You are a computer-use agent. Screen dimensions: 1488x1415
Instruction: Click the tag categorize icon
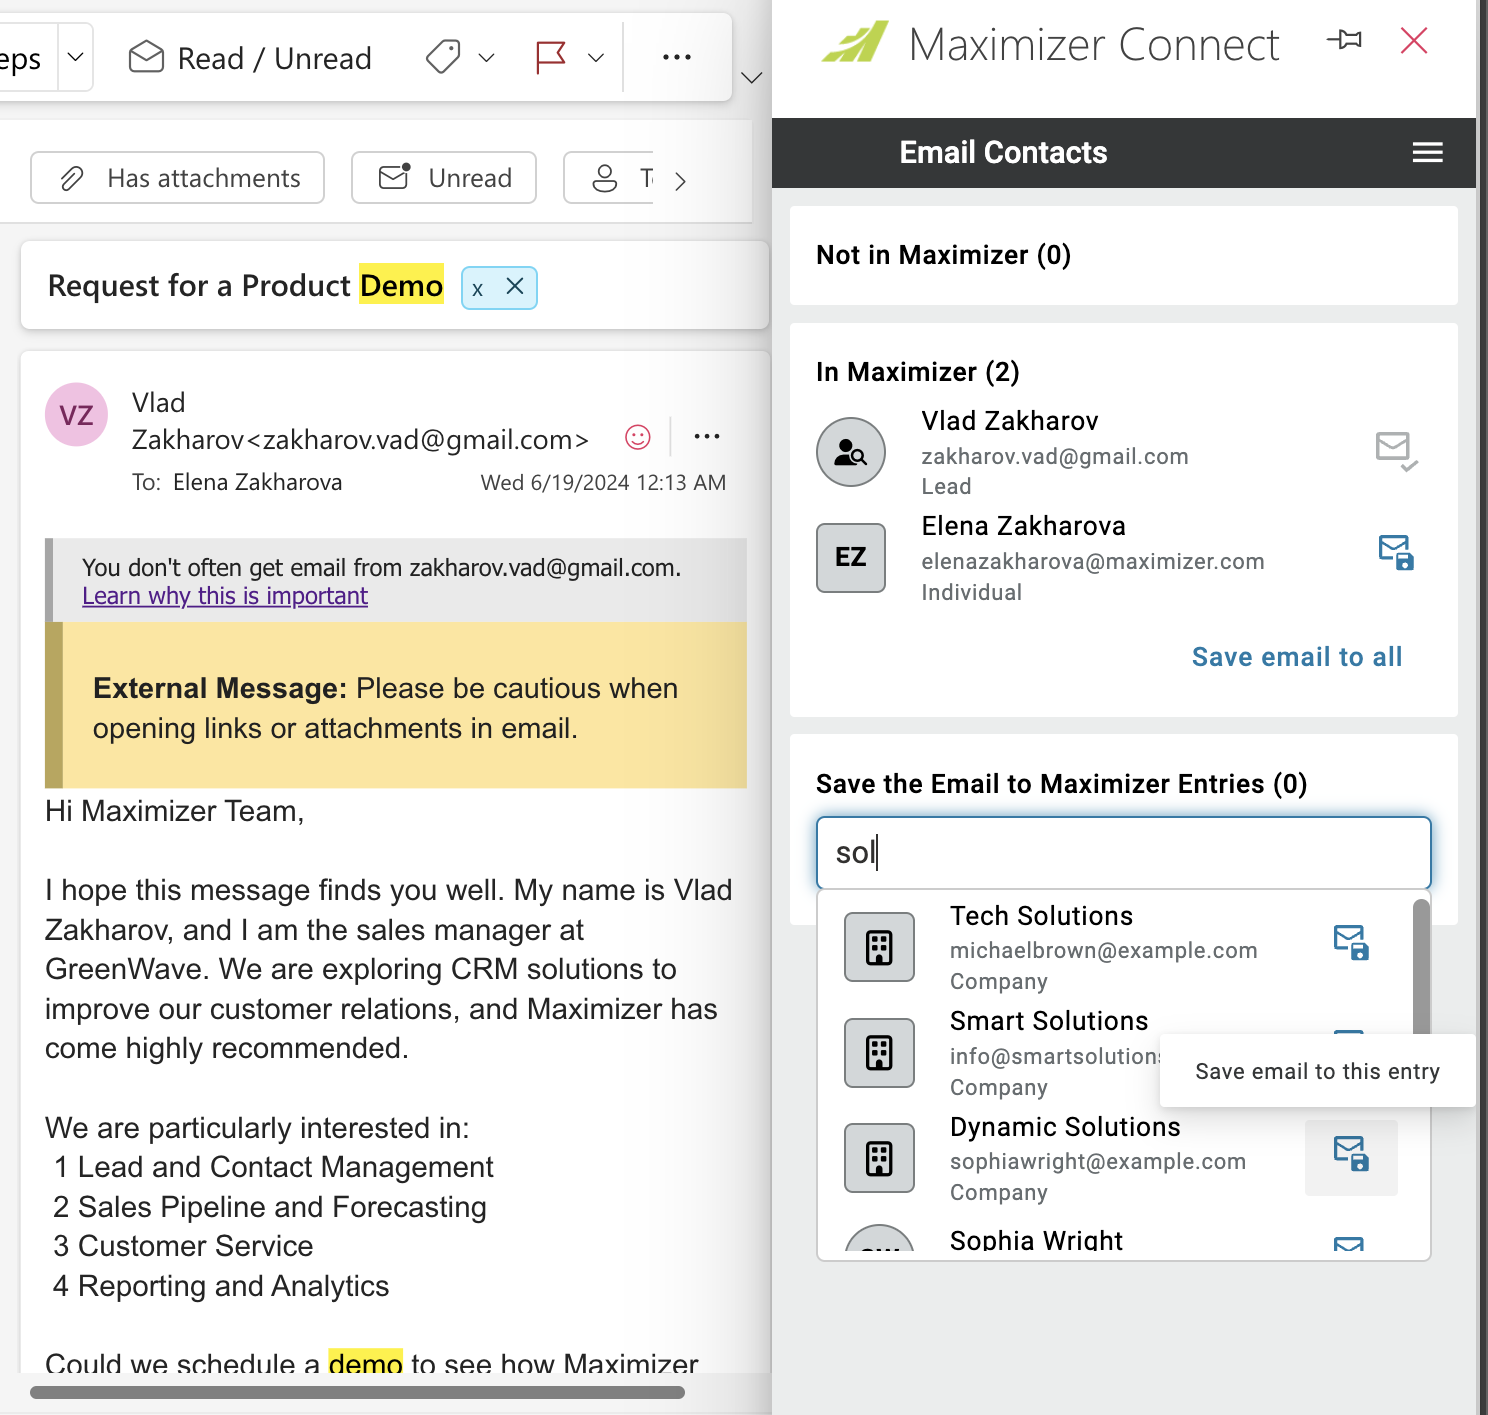(443, 58)
